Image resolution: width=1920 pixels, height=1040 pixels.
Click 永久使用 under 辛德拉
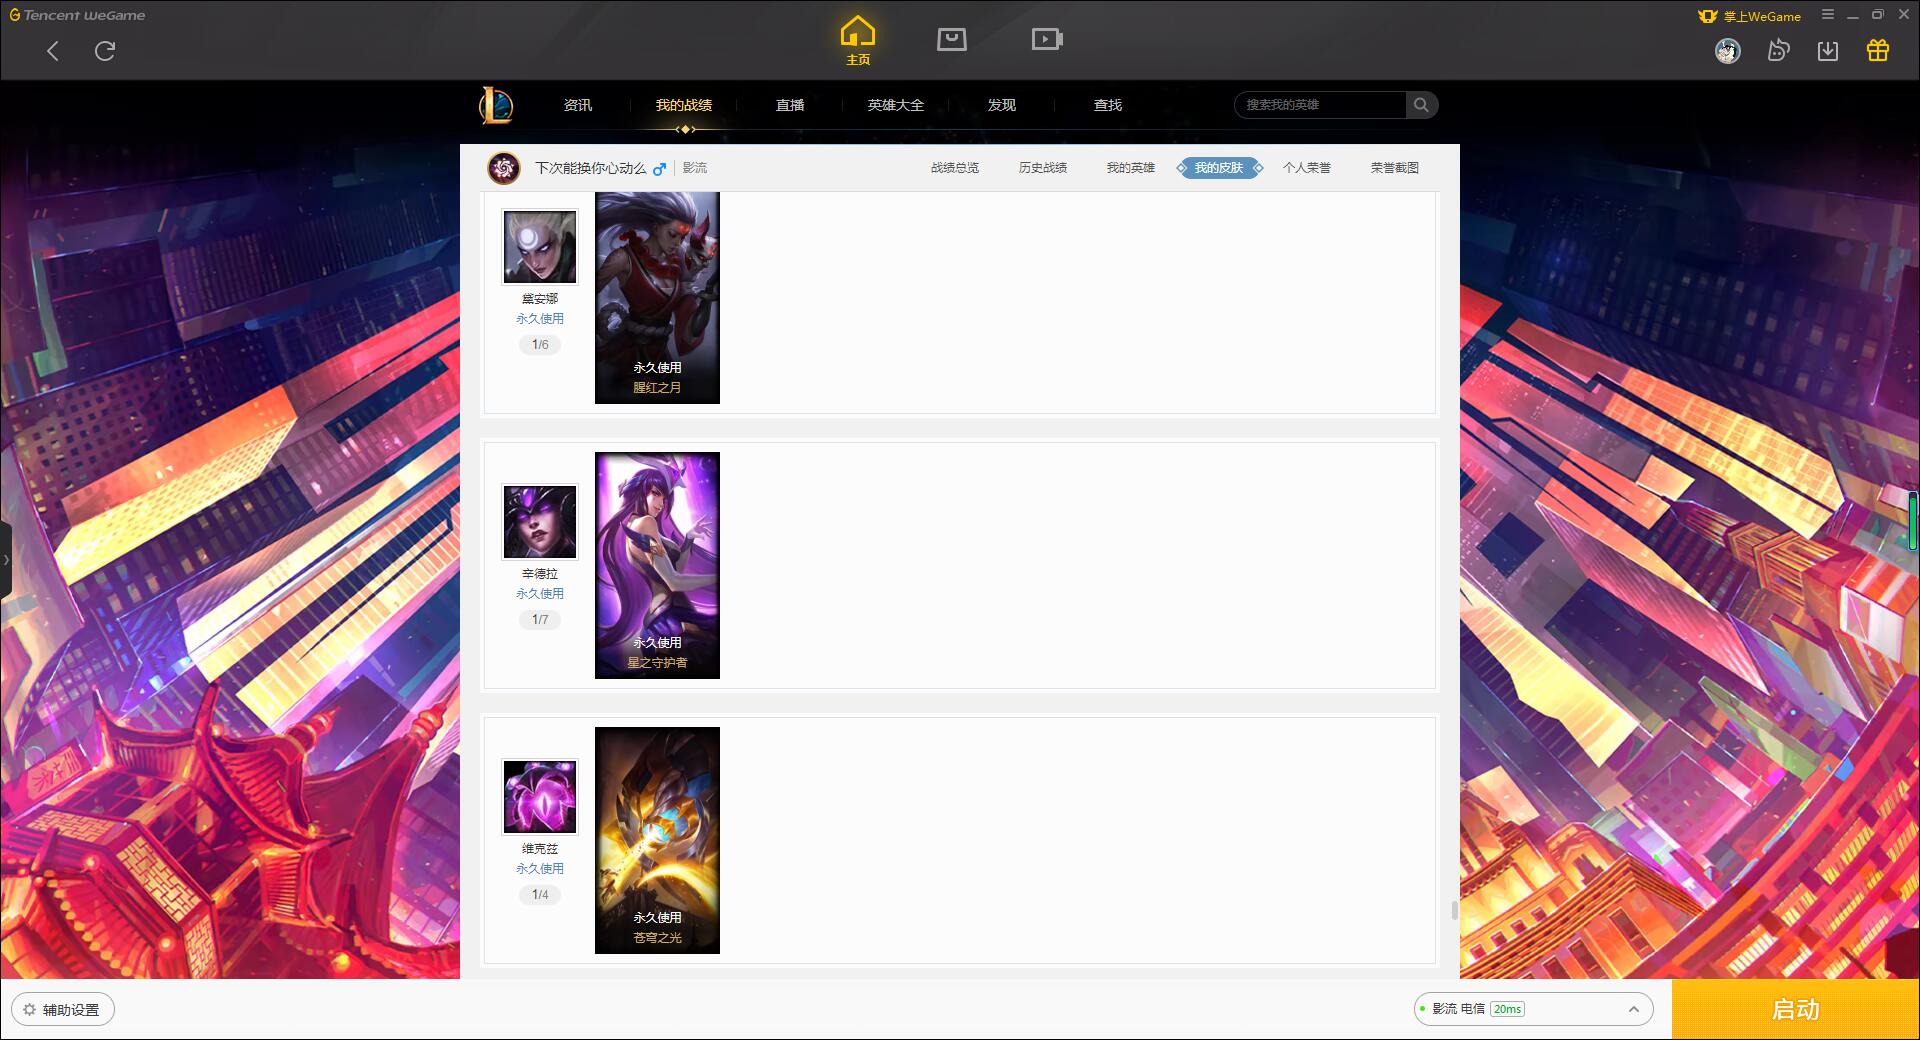click(540, 594)
